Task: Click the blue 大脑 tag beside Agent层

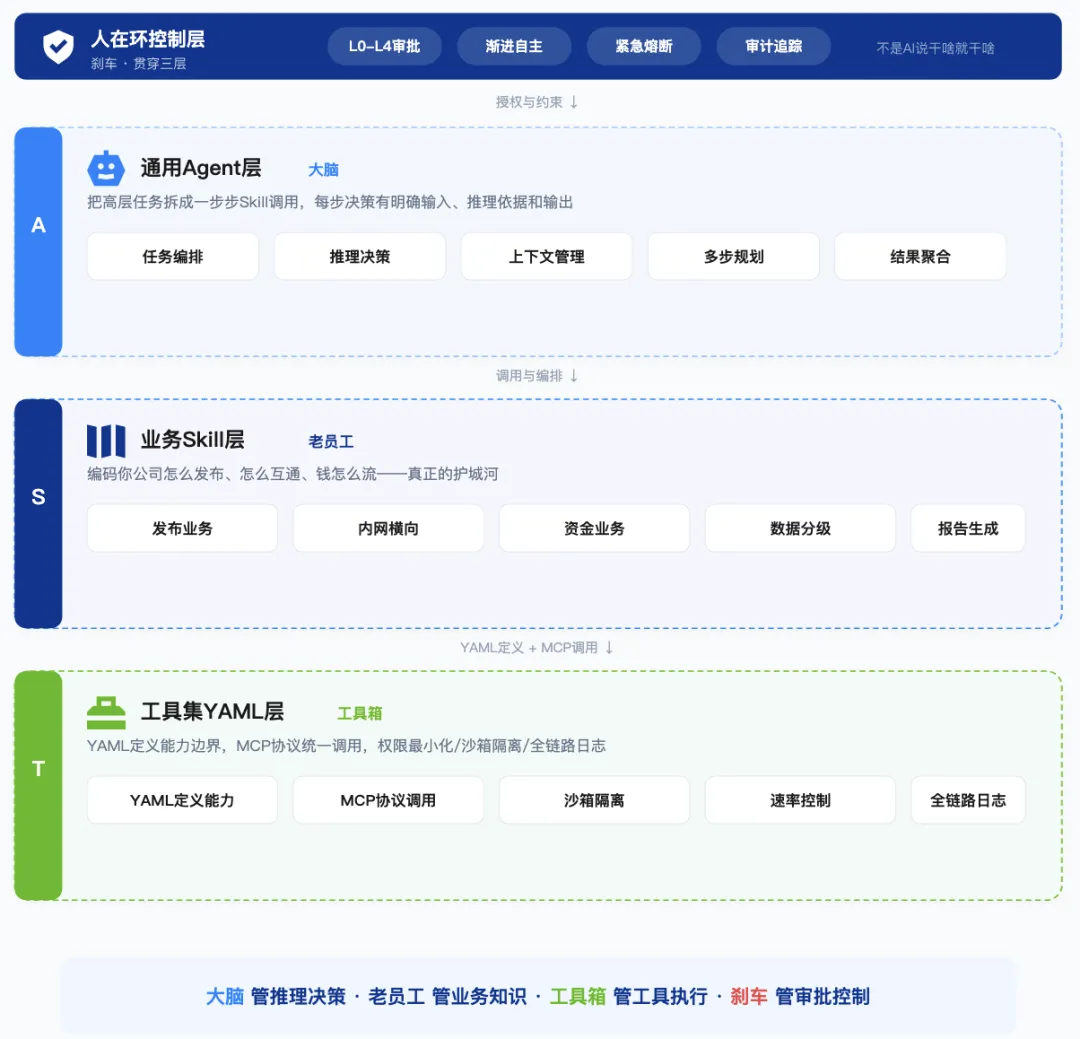Action: [323, 169]
